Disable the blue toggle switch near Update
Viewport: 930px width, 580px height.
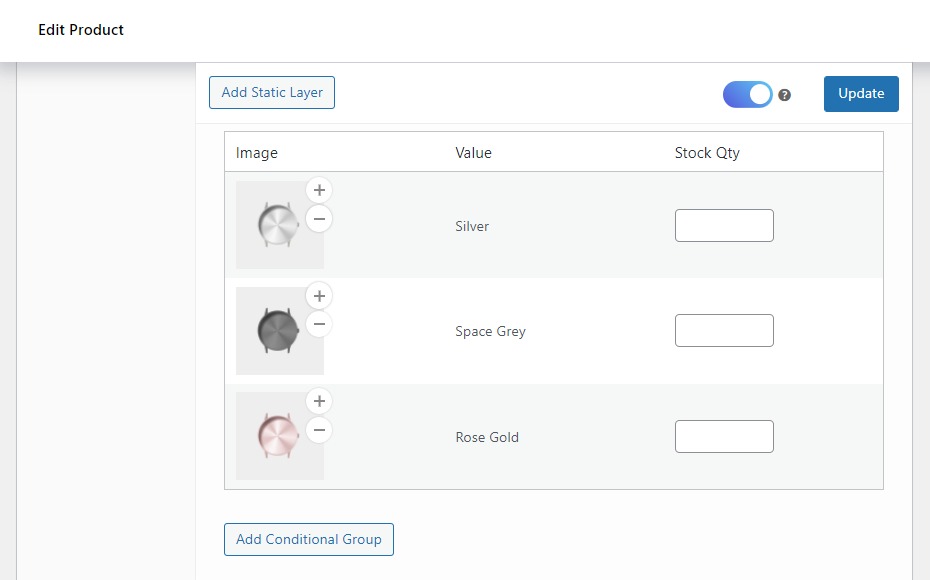747,94
